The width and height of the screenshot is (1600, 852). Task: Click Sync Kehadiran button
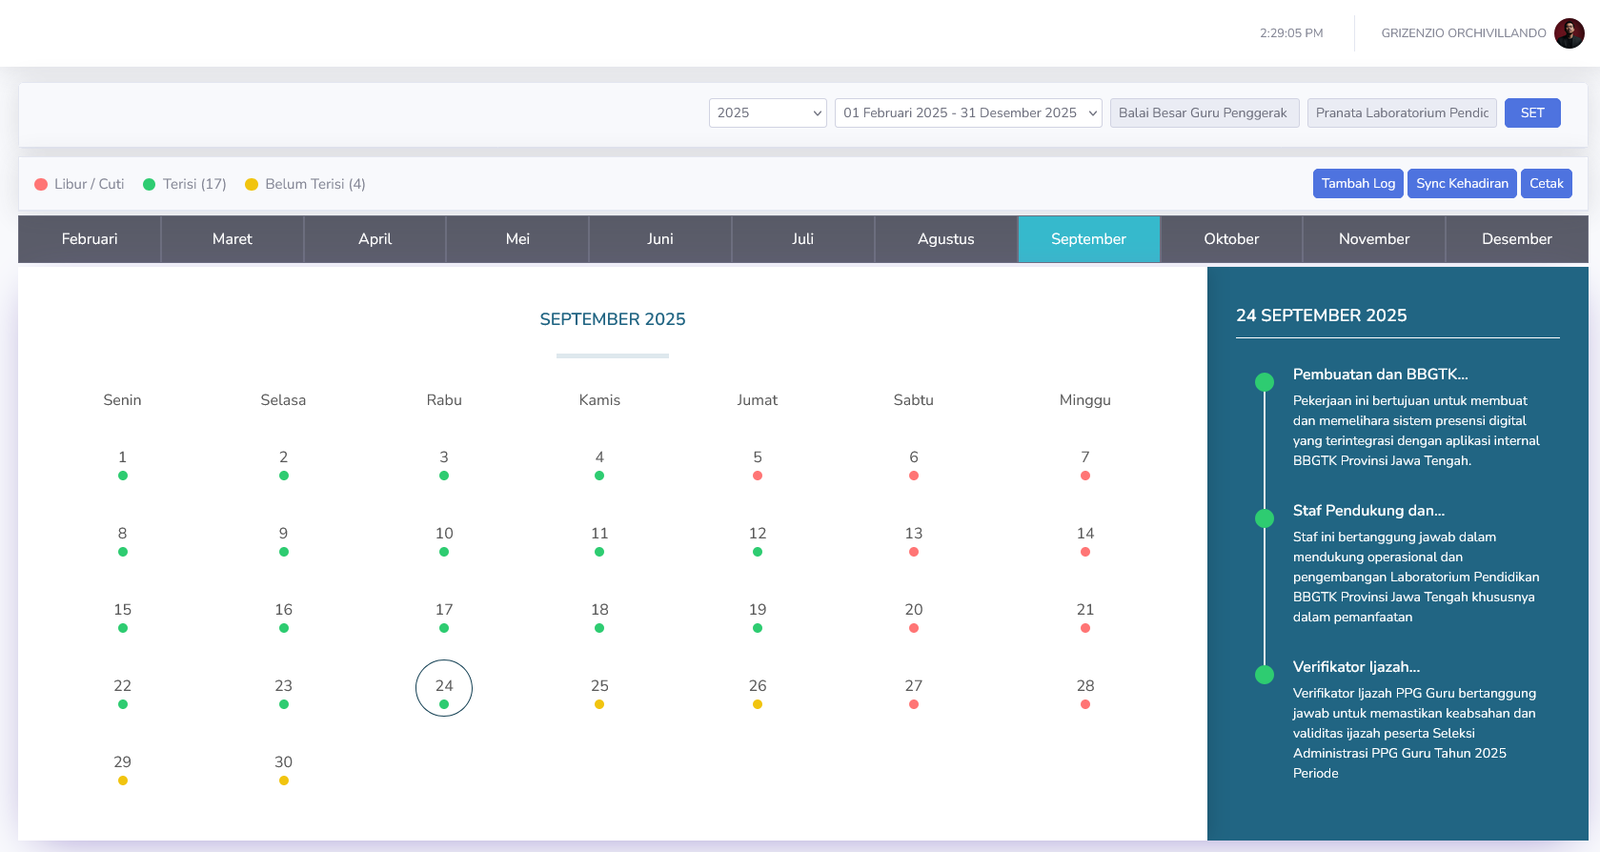point(1461,184)
